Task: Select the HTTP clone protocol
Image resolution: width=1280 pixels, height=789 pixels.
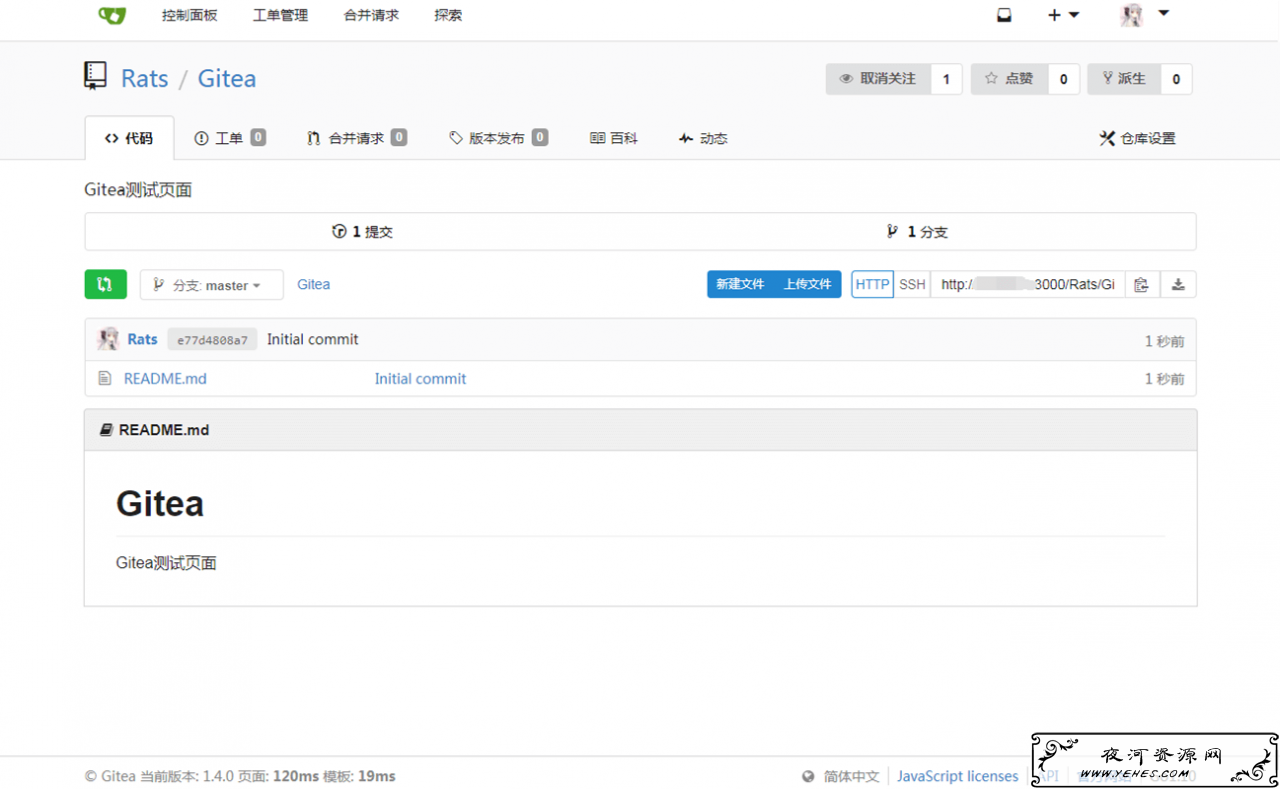Action: coord(872,284)
